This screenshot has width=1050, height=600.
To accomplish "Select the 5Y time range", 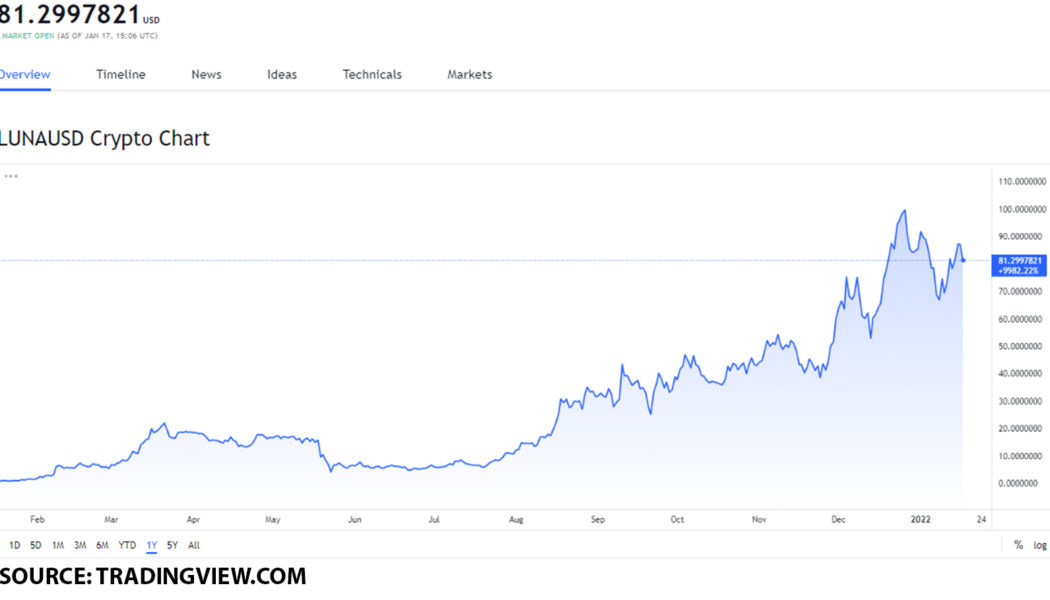I will [171, 545].
